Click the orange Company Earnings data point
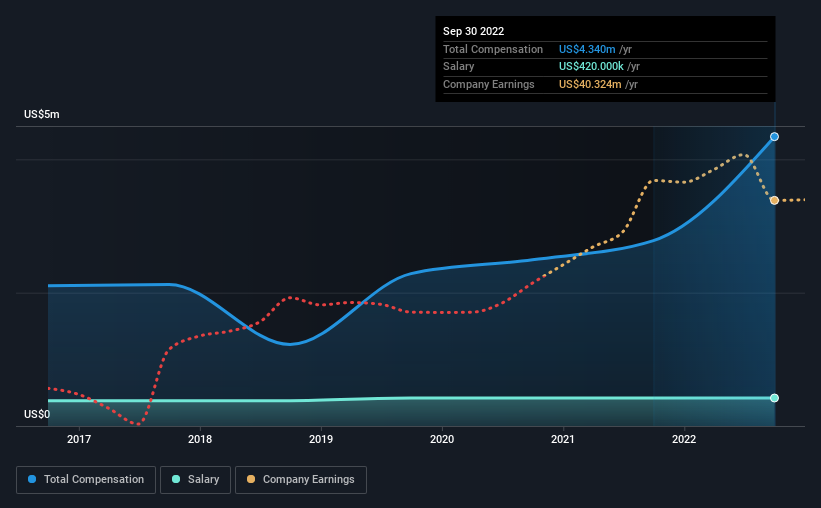Viewport: 821px width, 508px height. (774, 201)
